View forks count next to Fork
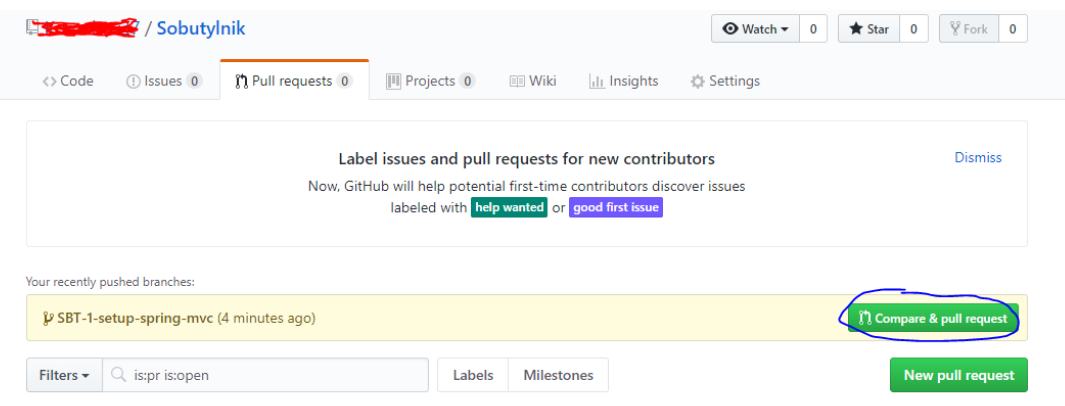Screen dimensions: 1065x406 1012,29
